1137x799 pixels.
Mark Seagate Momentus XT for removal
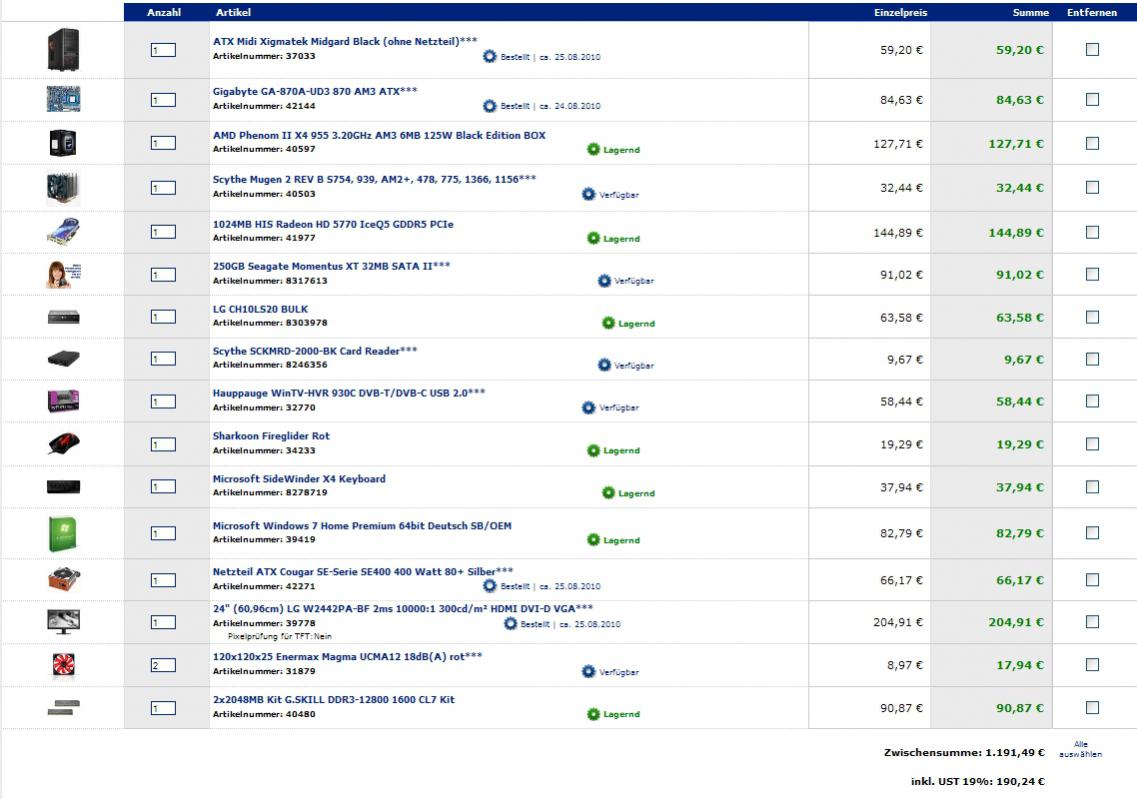click(x=1092, y=274)
